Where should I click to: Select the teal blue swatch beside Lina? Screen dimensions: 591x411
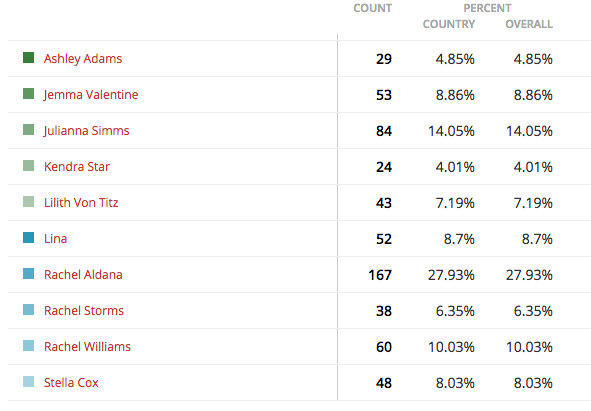(x=29, y=238)
